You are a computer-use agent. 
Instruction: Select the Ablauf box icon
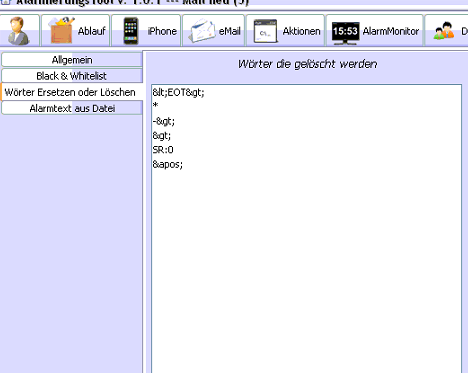point(61,31)
